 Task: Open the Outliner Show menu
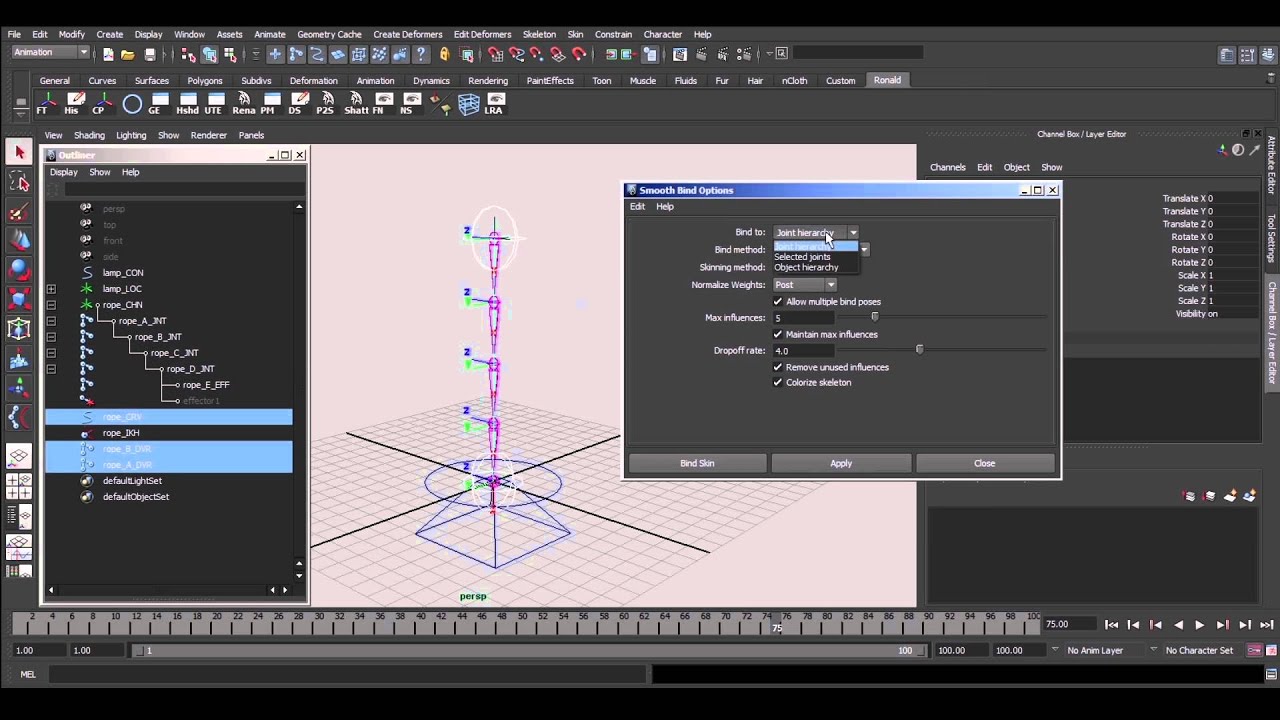tap(100, 172)
